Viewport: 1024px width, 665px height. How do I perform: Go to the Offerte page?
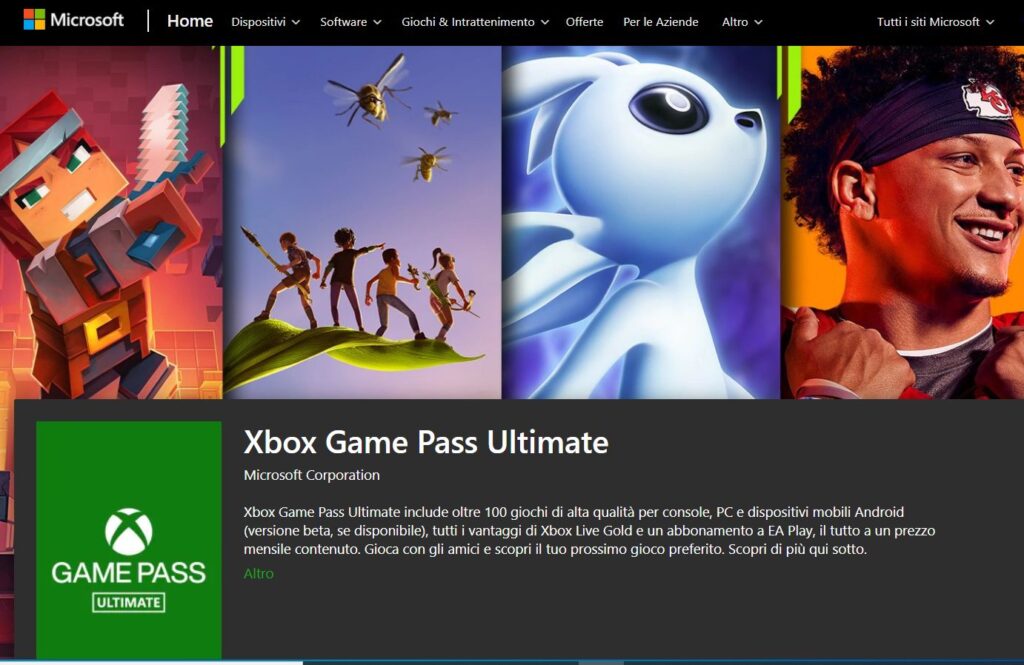click(584, 22)
